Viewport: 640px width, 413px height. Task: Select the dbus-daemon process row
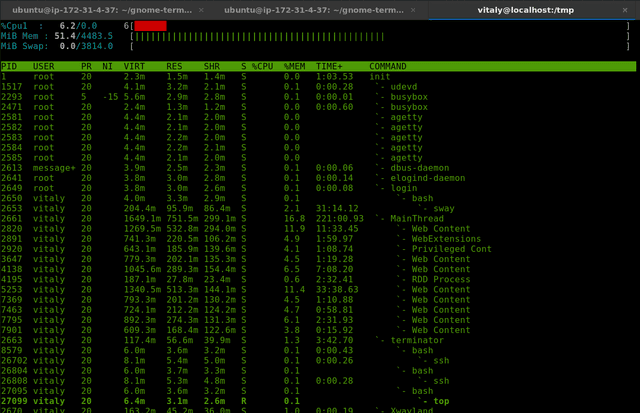(318, 168)
